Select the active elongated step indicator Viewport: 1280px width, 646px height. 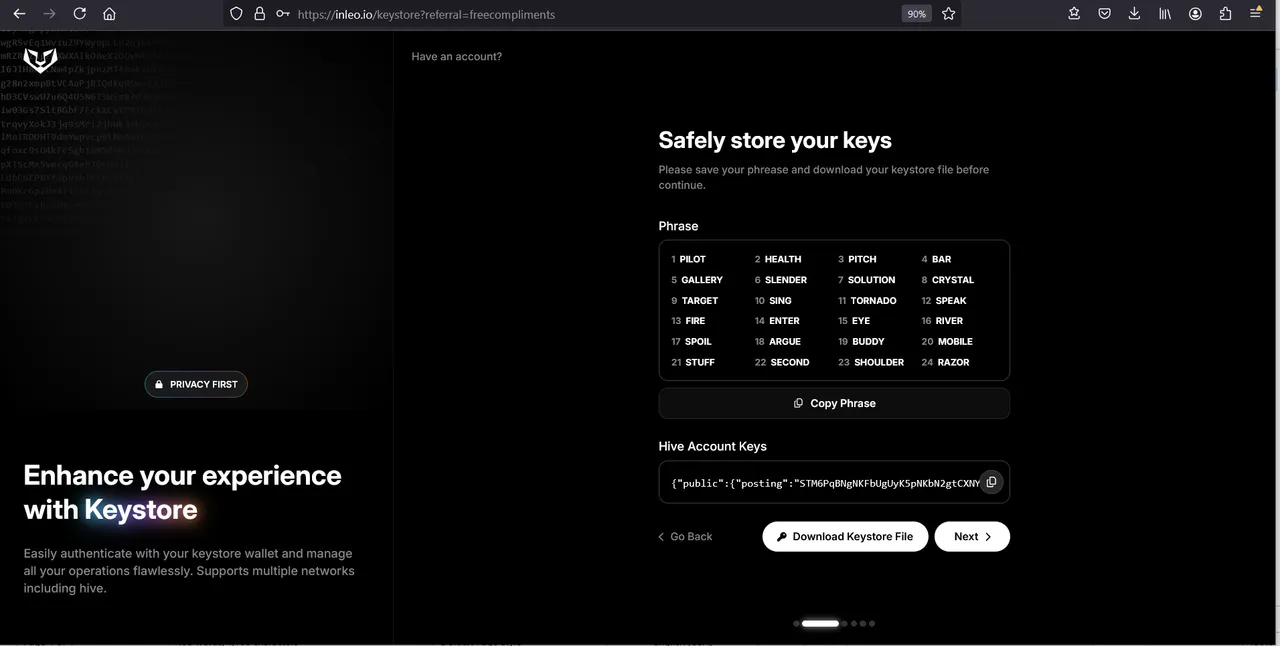pyautogui.click(x=820, y=623)
